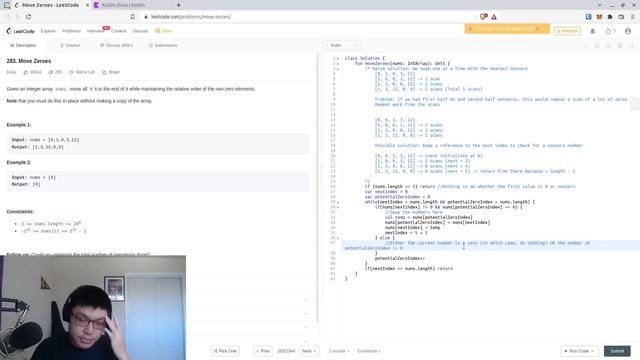Open Interview in LeetCode nav
This screenshot has height=360, width=640.
96,31
